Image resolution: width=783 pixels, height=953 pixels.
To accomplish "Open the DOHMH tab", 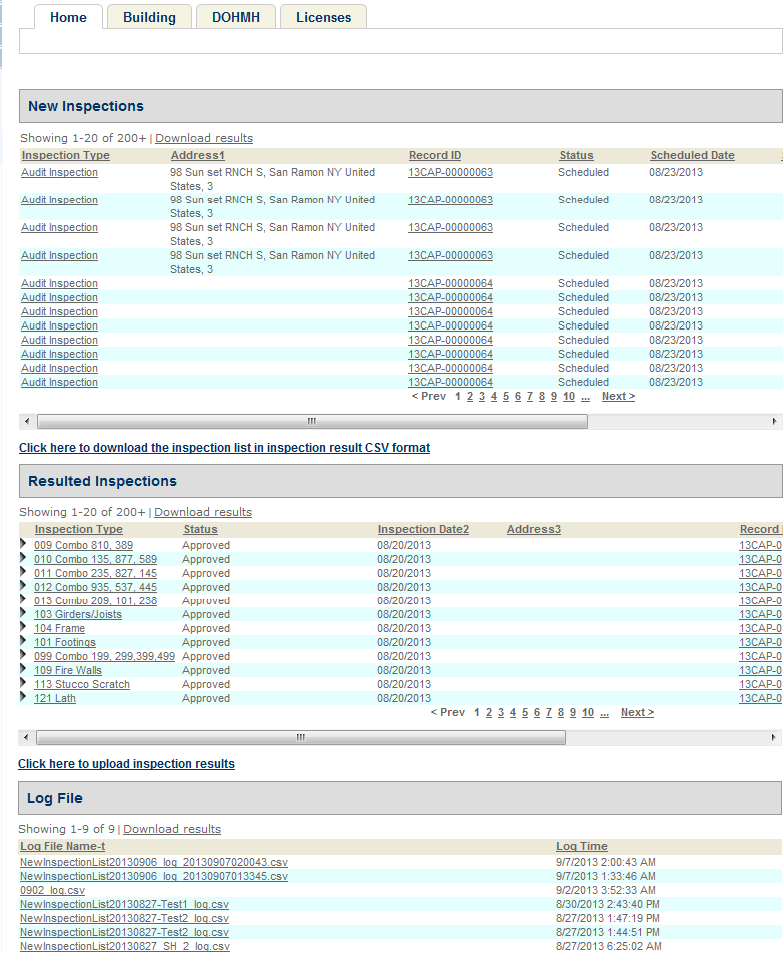I will [x=235, y=17].
